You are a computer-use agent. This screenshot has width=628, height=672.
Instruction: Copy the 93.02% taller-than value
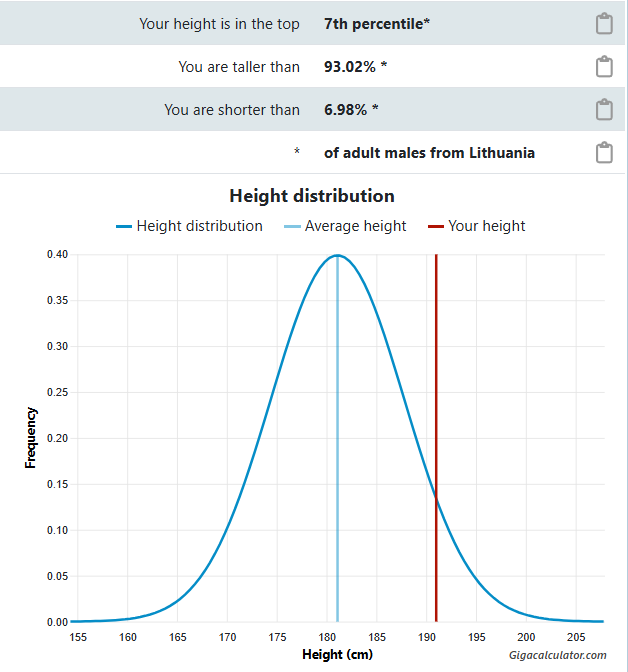[604, 67]
